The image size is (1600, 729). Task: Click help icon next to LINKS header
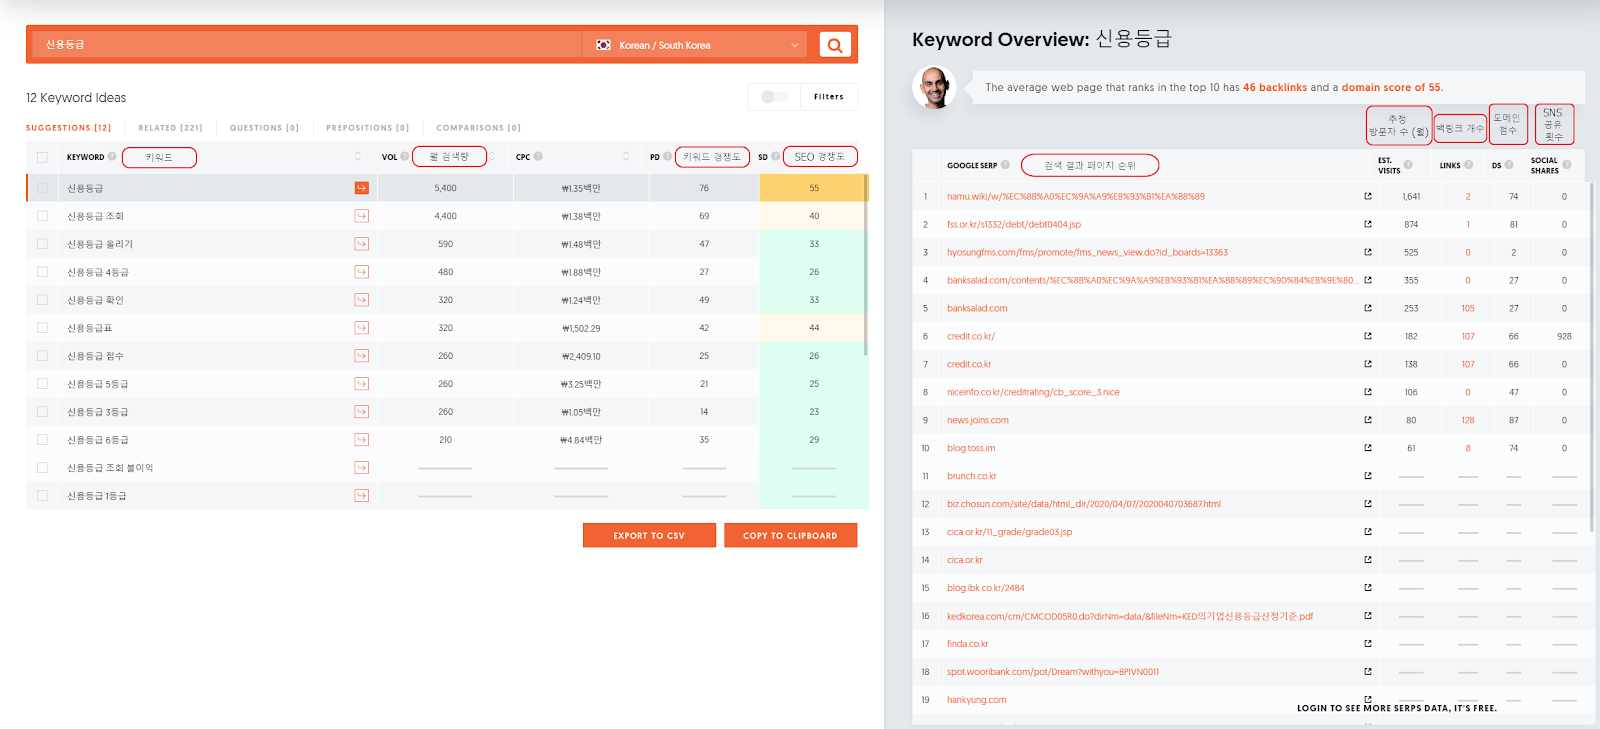1468,165
